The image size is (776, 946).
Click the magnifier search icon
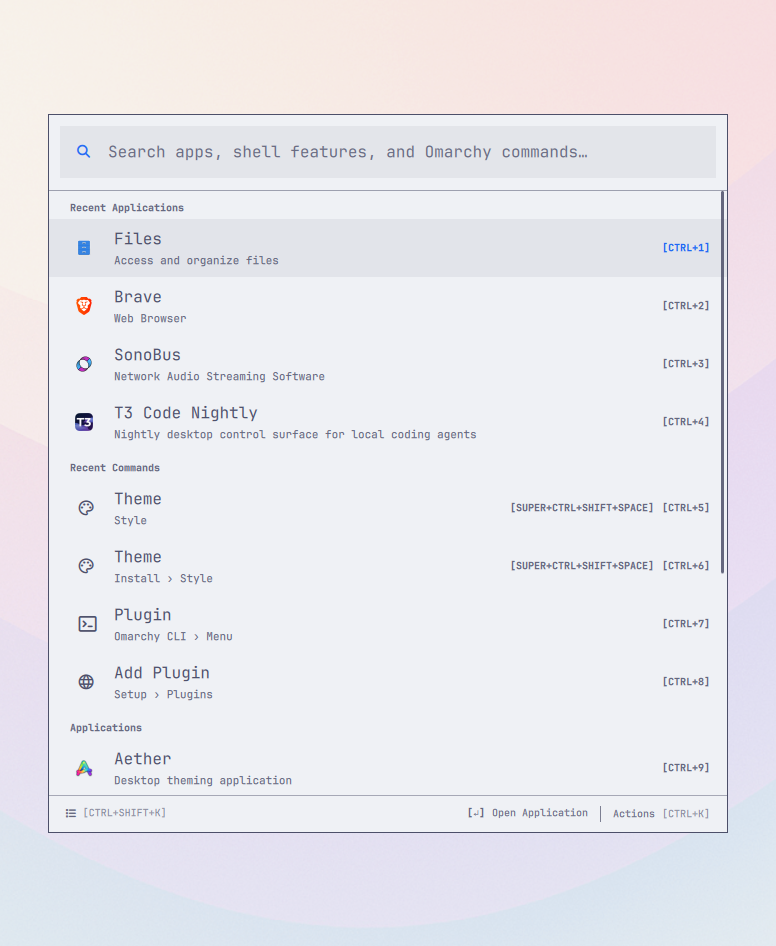pyautogui.click(x=83, y=151)
